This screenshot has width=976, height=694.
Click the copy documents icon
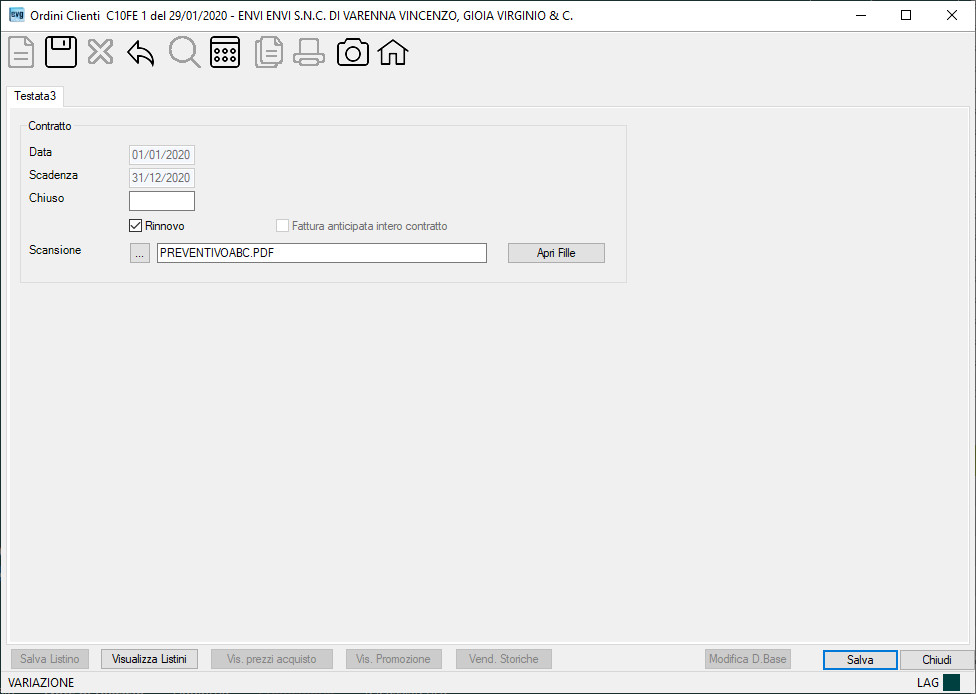tap(269, 52)
